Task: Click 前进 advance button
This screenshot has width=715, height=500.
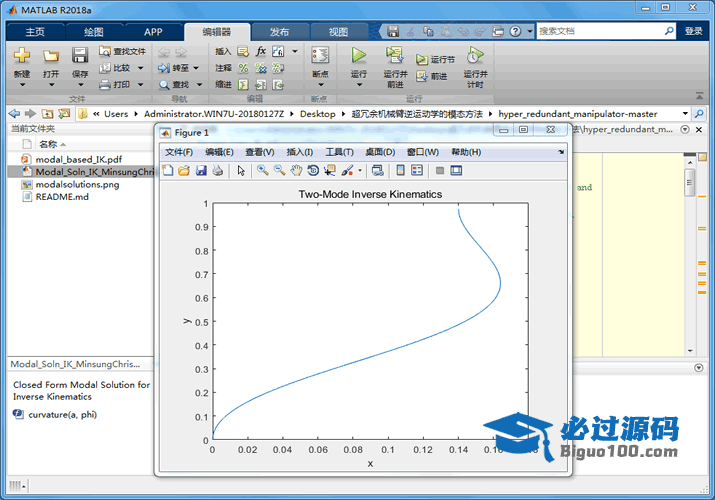Action: click(431, 76)
